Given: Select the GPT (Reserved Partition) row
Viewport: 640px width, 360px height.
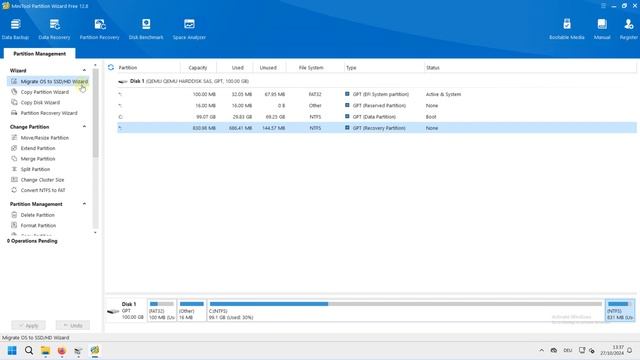Looking at the screenshot, I should point(376,106).
